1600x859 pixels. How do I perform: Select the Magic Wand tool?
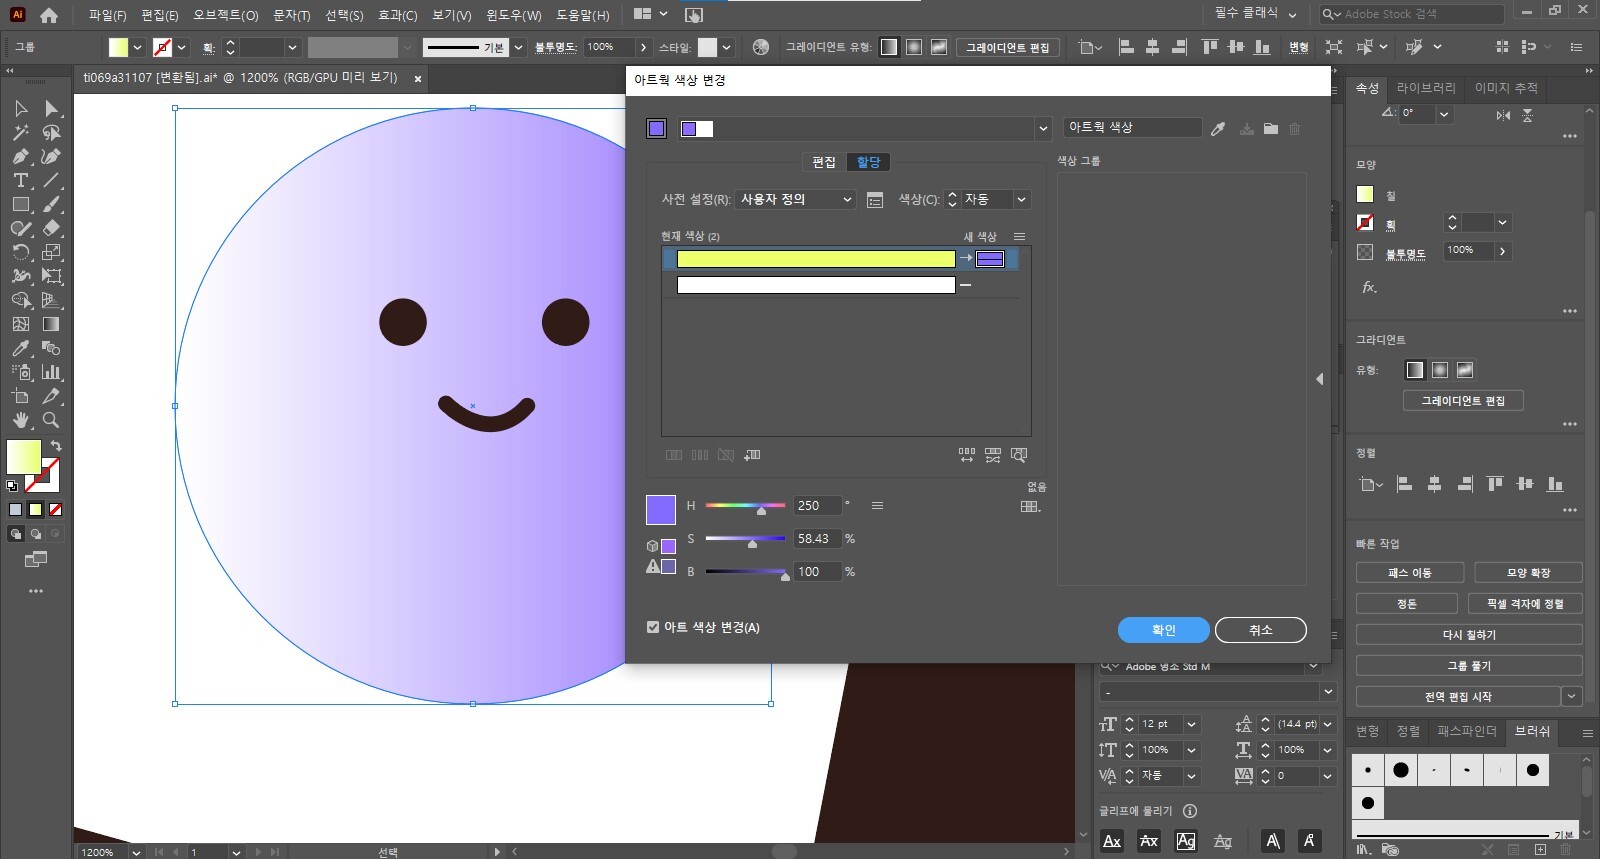point(20,132)
